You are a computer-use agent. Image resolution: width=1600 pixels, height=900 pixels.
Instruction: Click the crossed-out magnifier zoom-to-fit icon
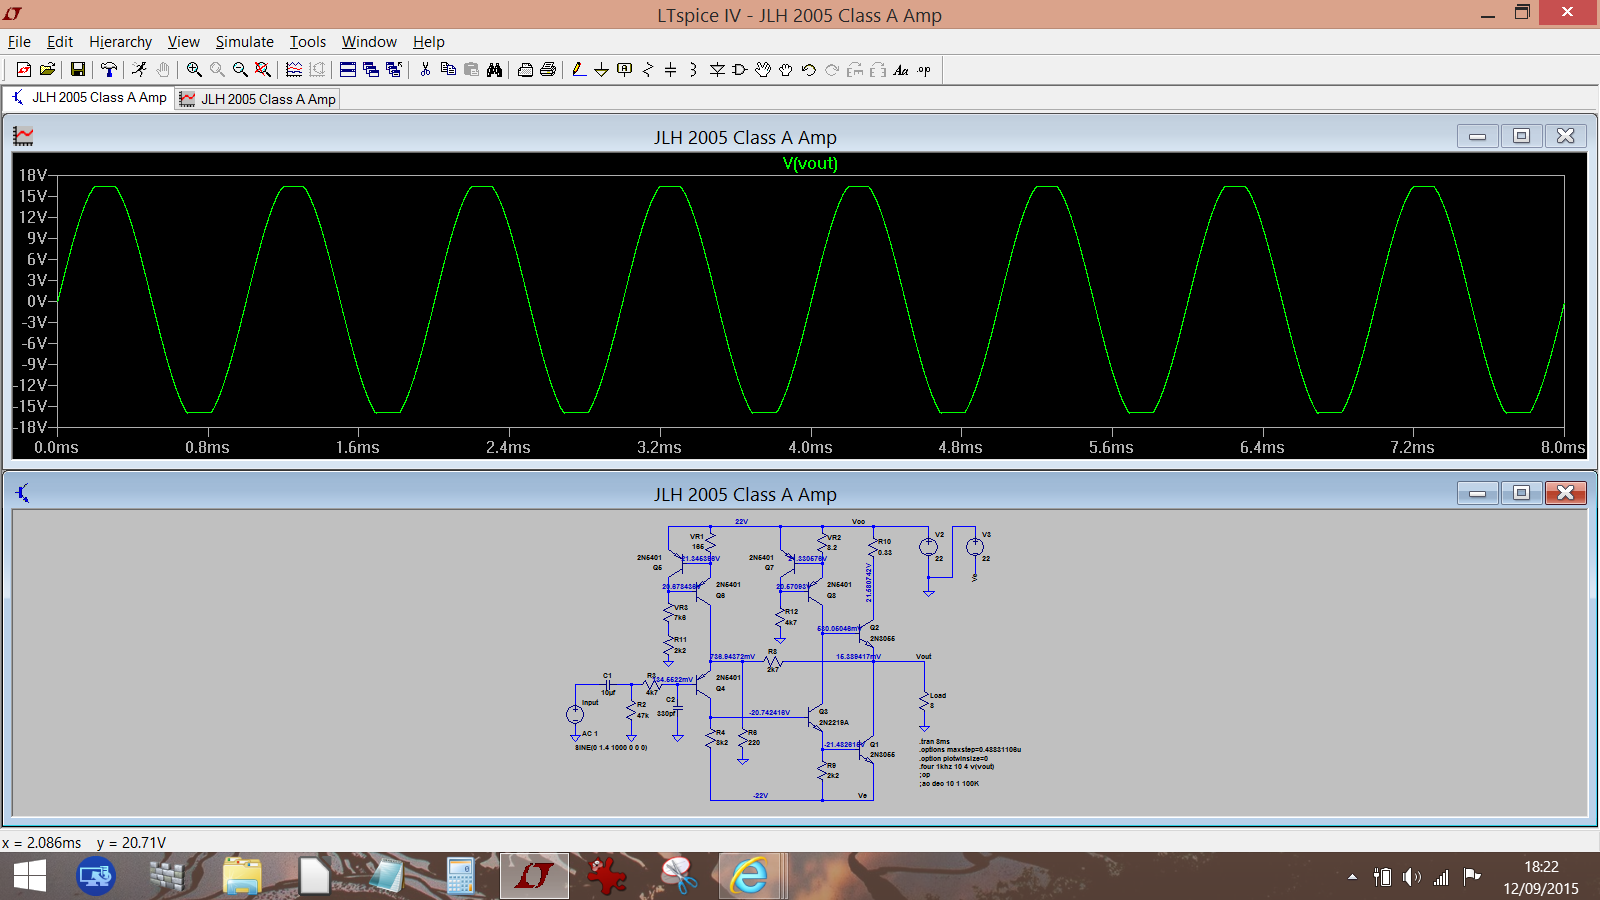coord(262,69)
